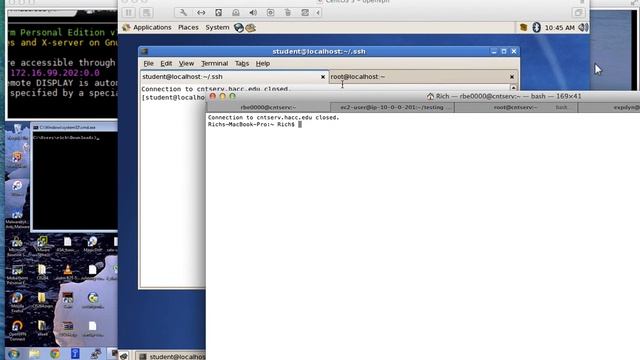640x360 pixels.
Task: Click yellow minimize button of Mac Terminal
Action: click(222, 97)
